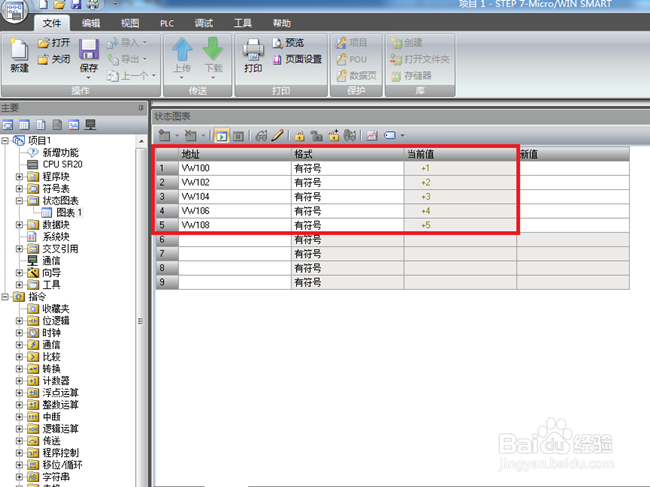Switch to the 帮助 ribbon tab
The width and height of the screenshot is (650, 487).
point(281,23)
